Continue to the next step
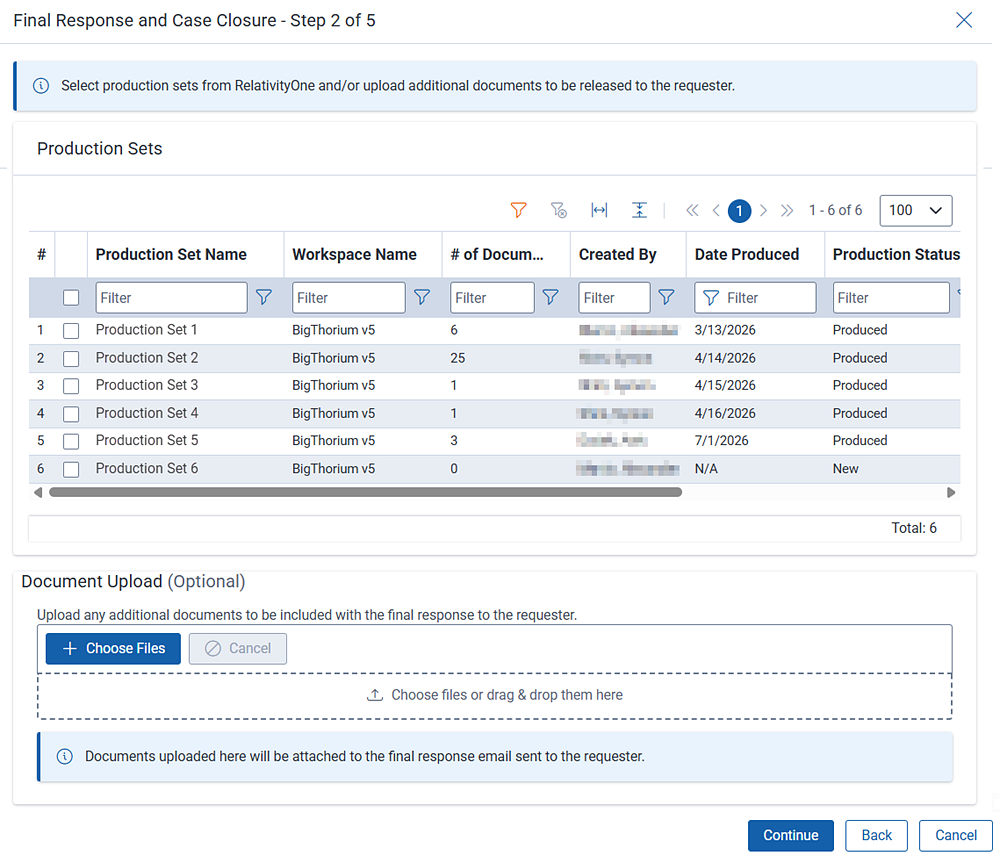This screenshot has width=1000, height=863. 790,836
